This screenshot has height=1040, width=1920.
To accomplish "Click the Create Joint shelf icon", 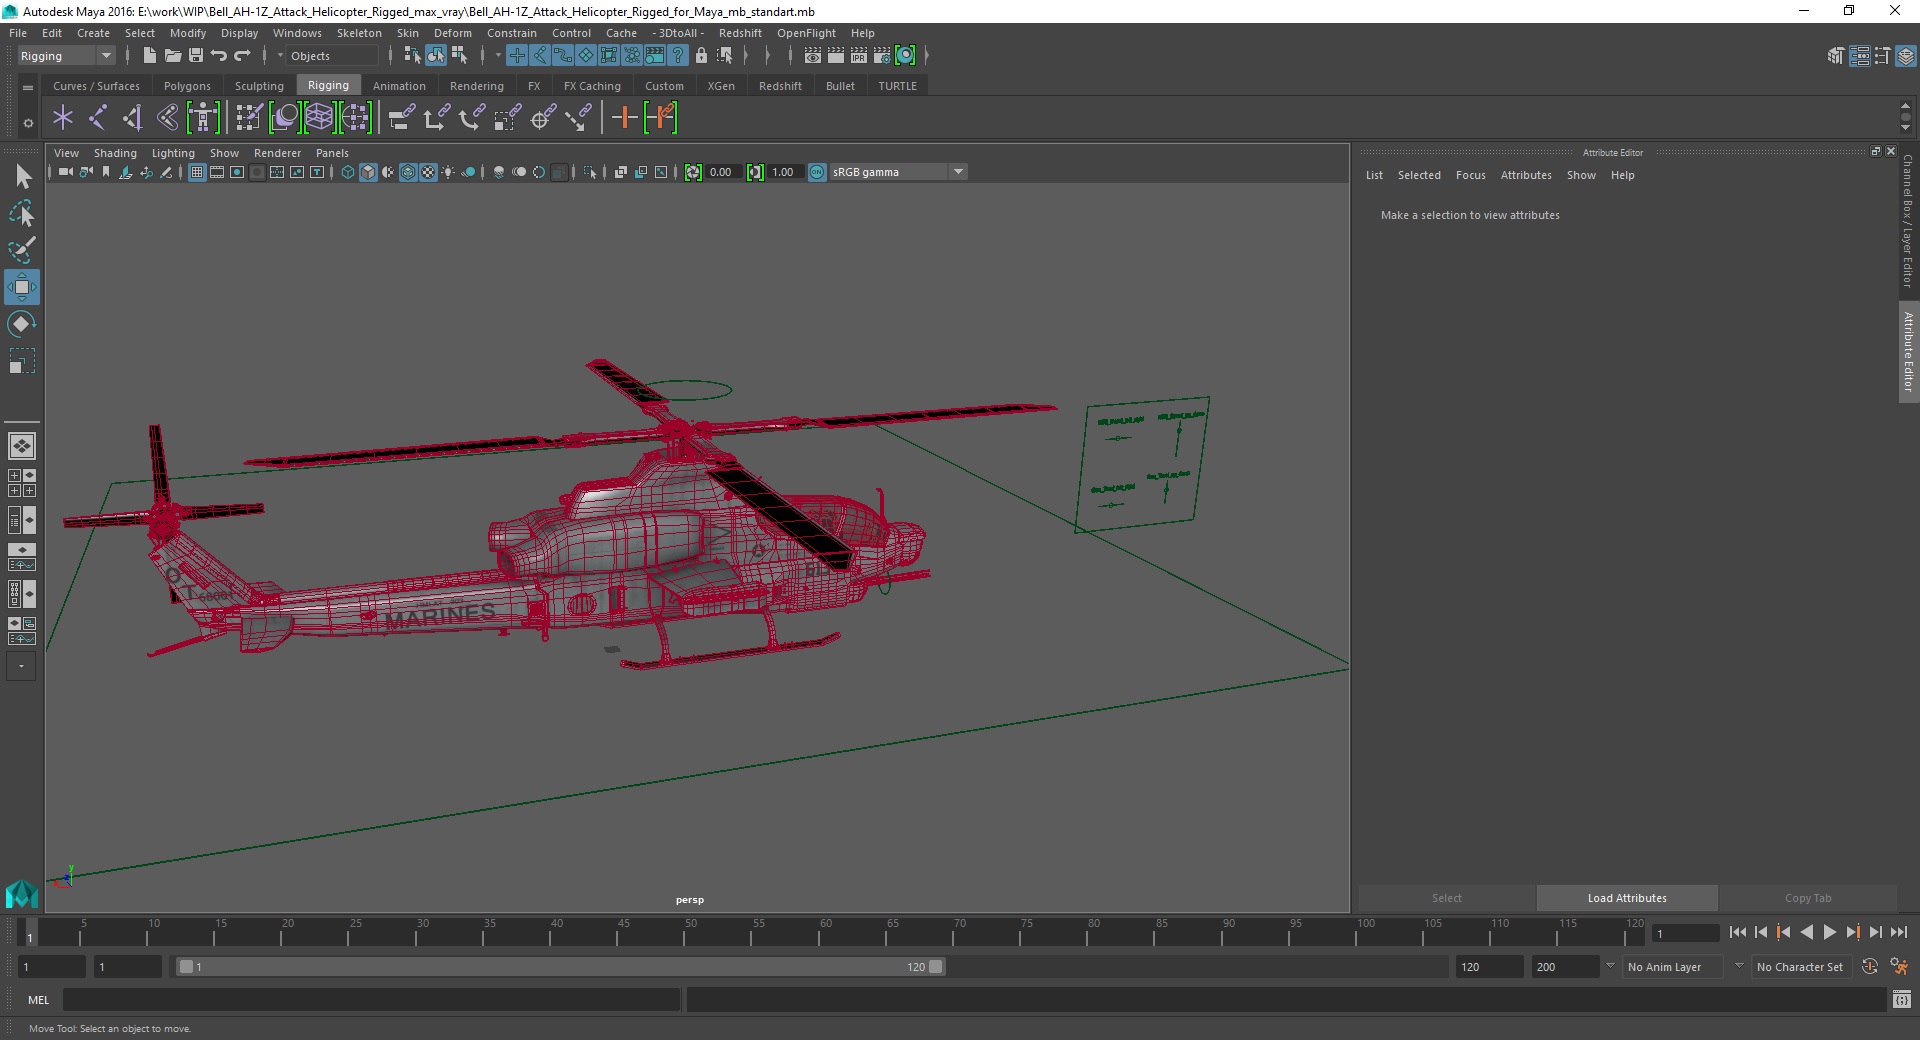I will tap(98, 118).
